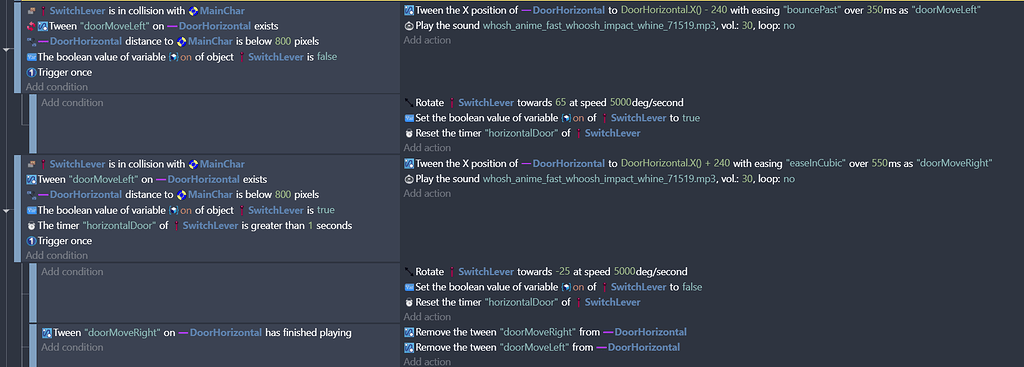Add action below the easeInCubic event's Play sound
1024x367 pixels.
(x=427, y=193)
